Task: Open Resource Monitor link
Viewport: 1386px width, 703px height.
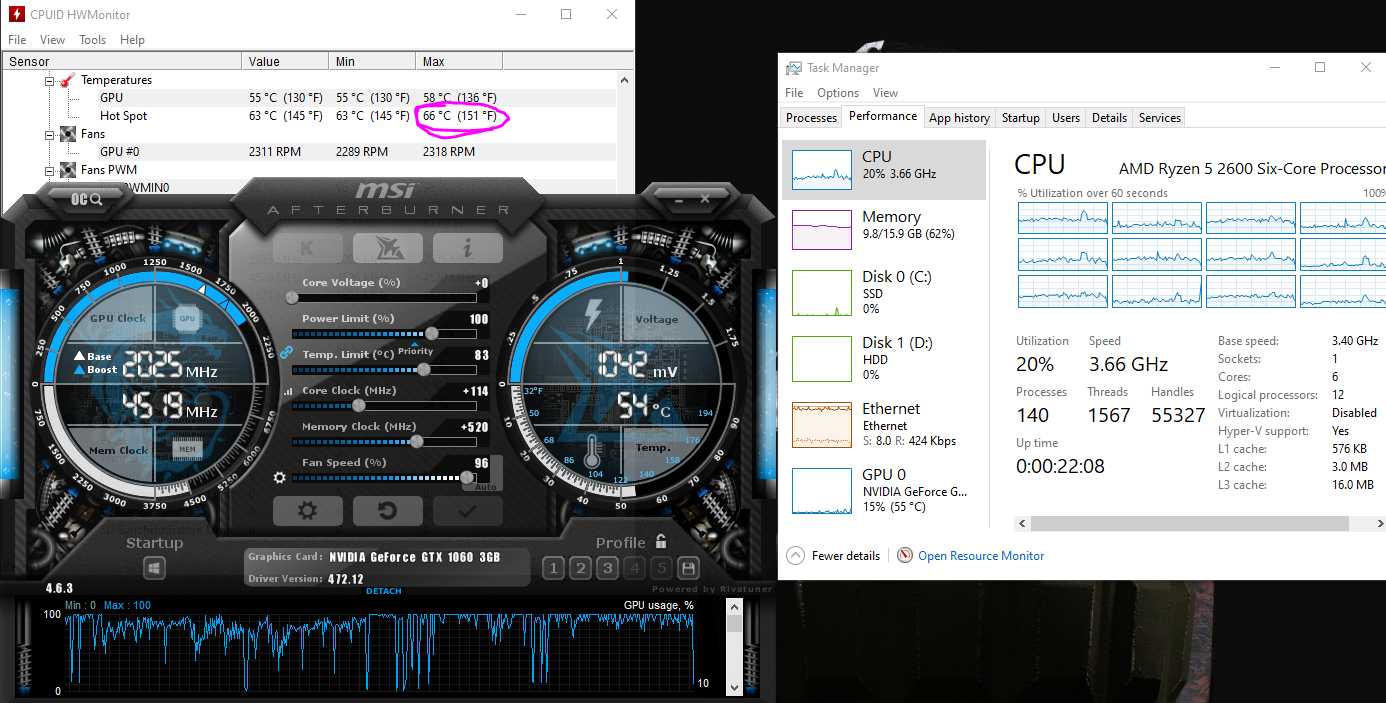Action: 971,556
